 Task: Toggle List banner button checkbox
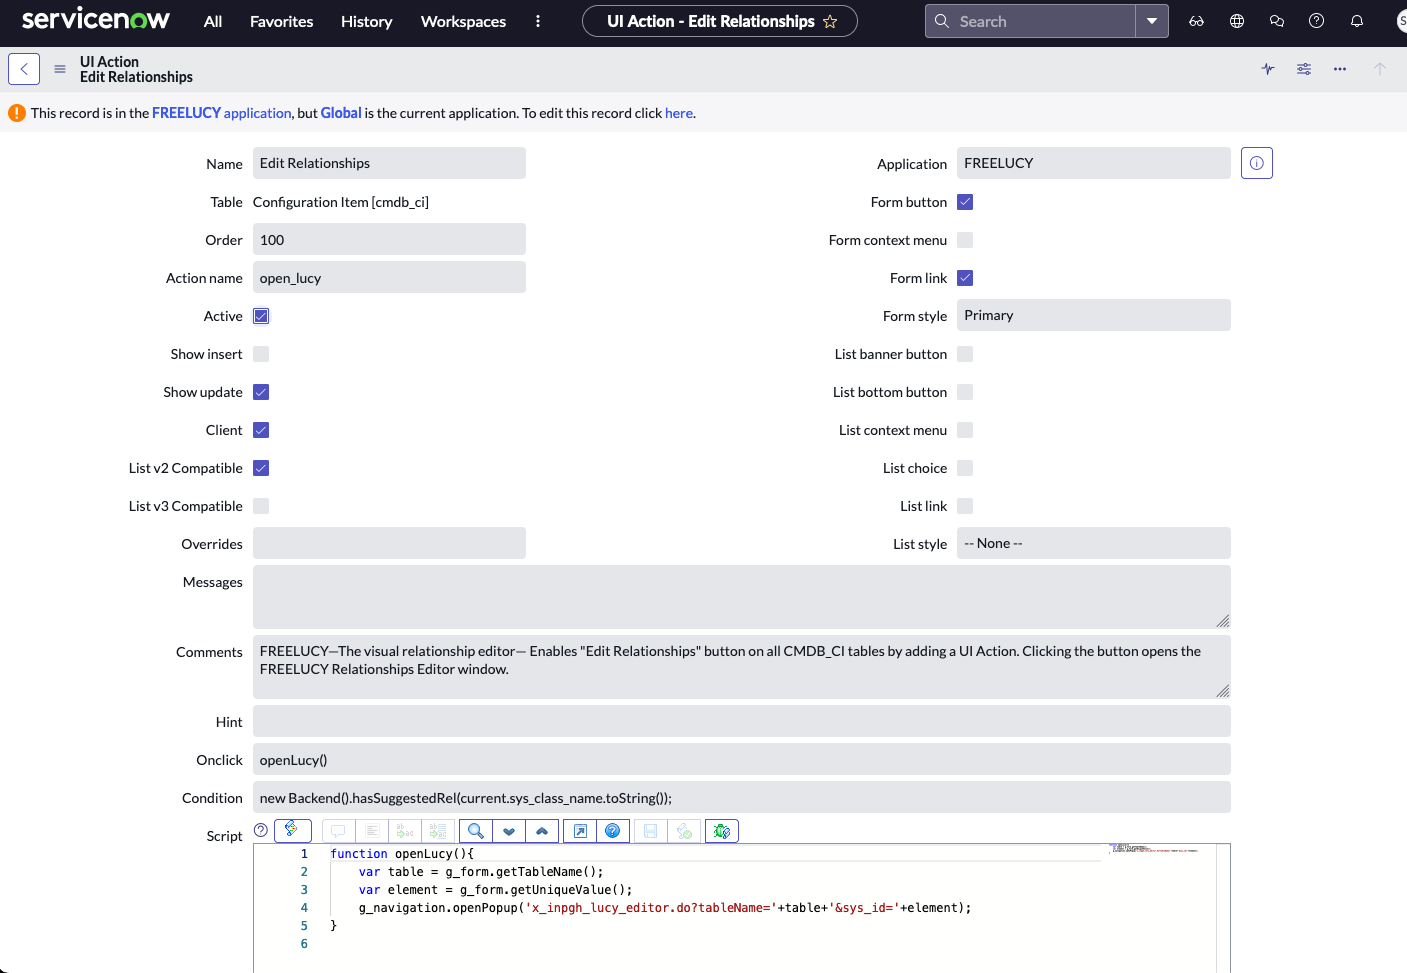(965, 354)
